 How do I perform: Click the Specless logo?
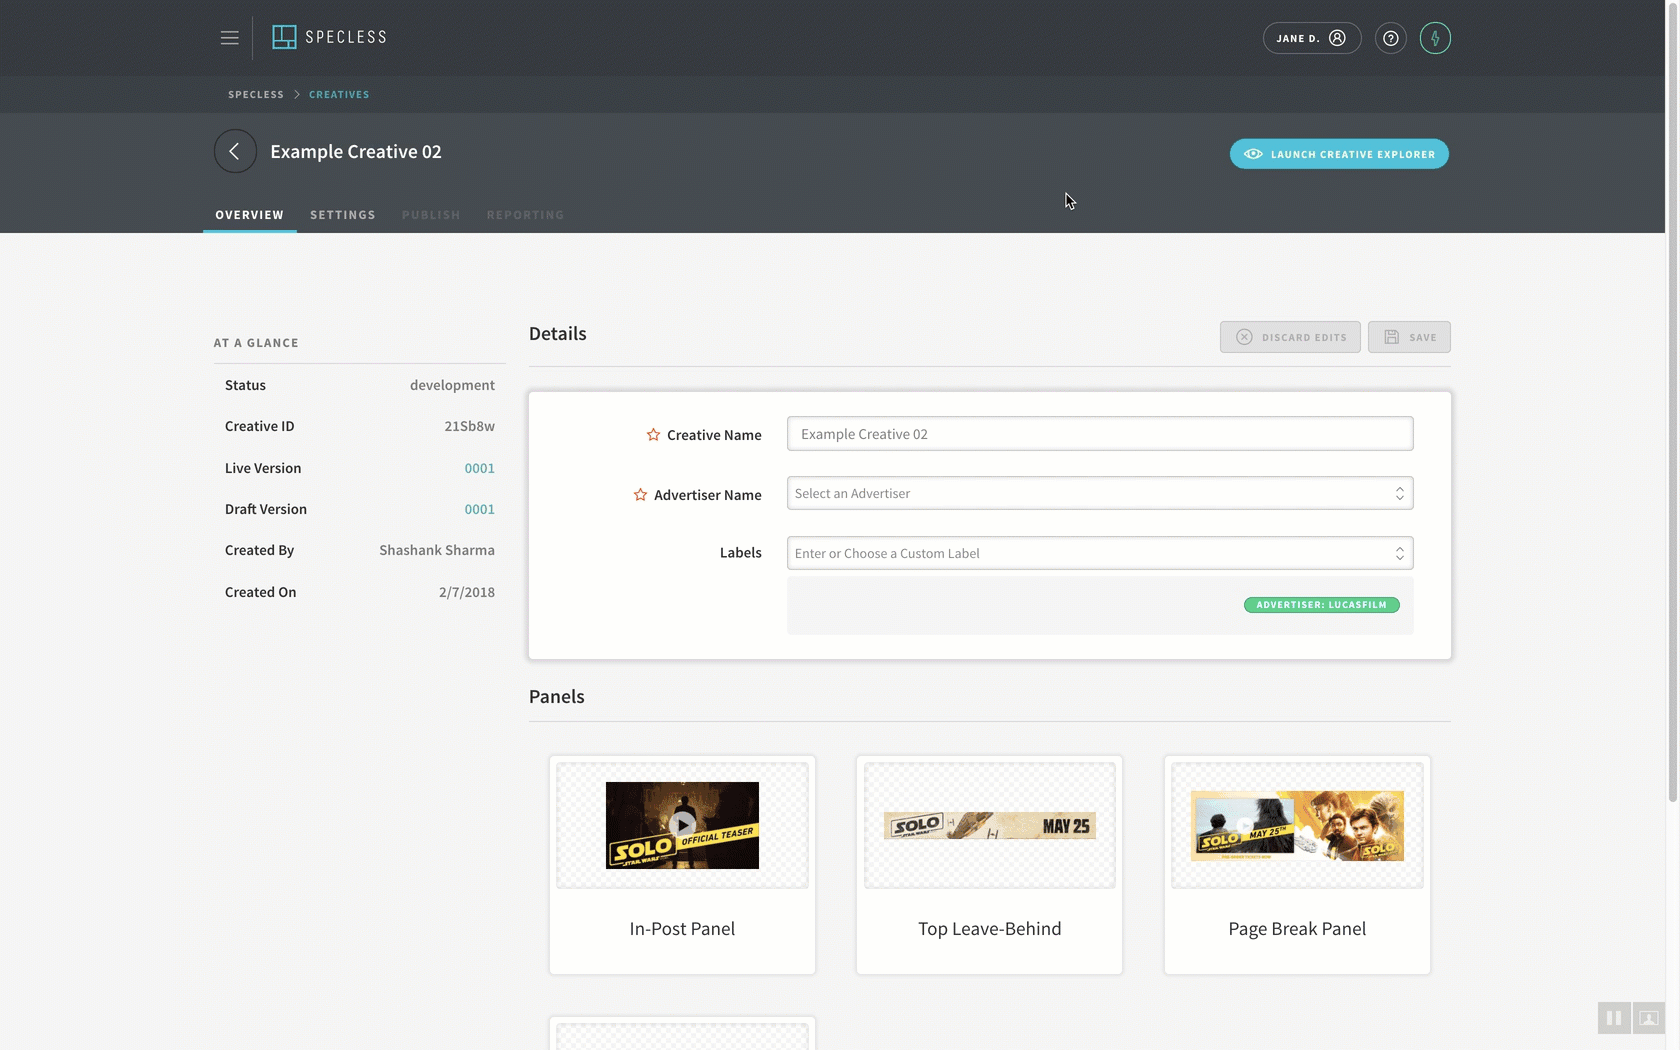pyautogui.click(x=329, y=37)
